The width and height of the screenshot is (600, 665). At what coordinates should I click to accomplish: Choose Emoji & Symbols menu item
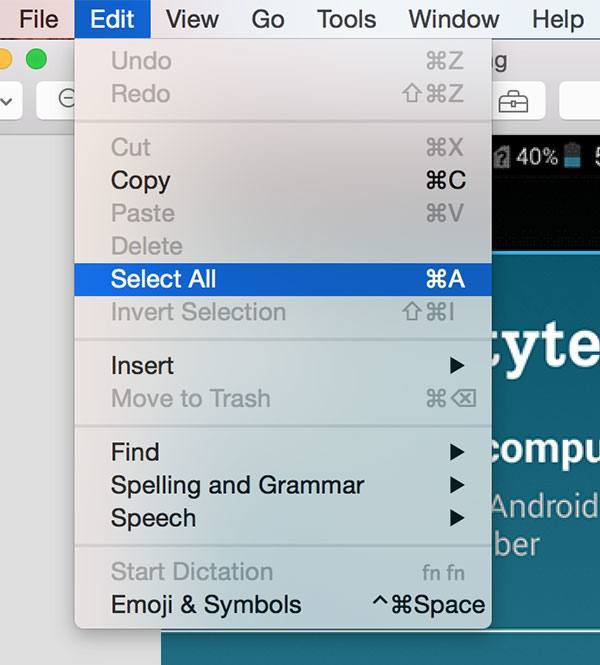pyautogui.click(x=283, y=604)
